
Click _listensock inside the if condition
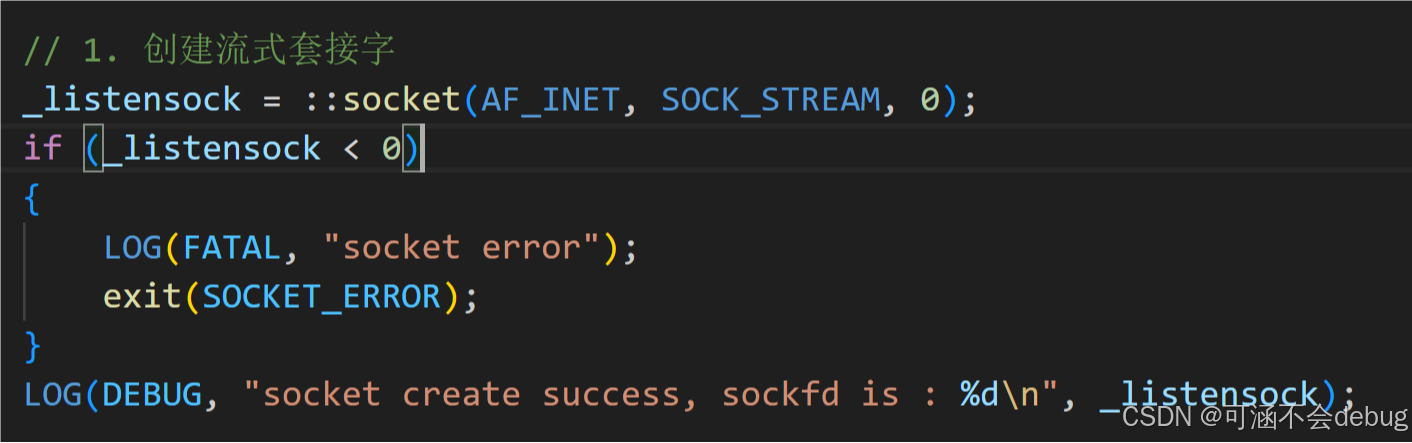pos(211,149)
